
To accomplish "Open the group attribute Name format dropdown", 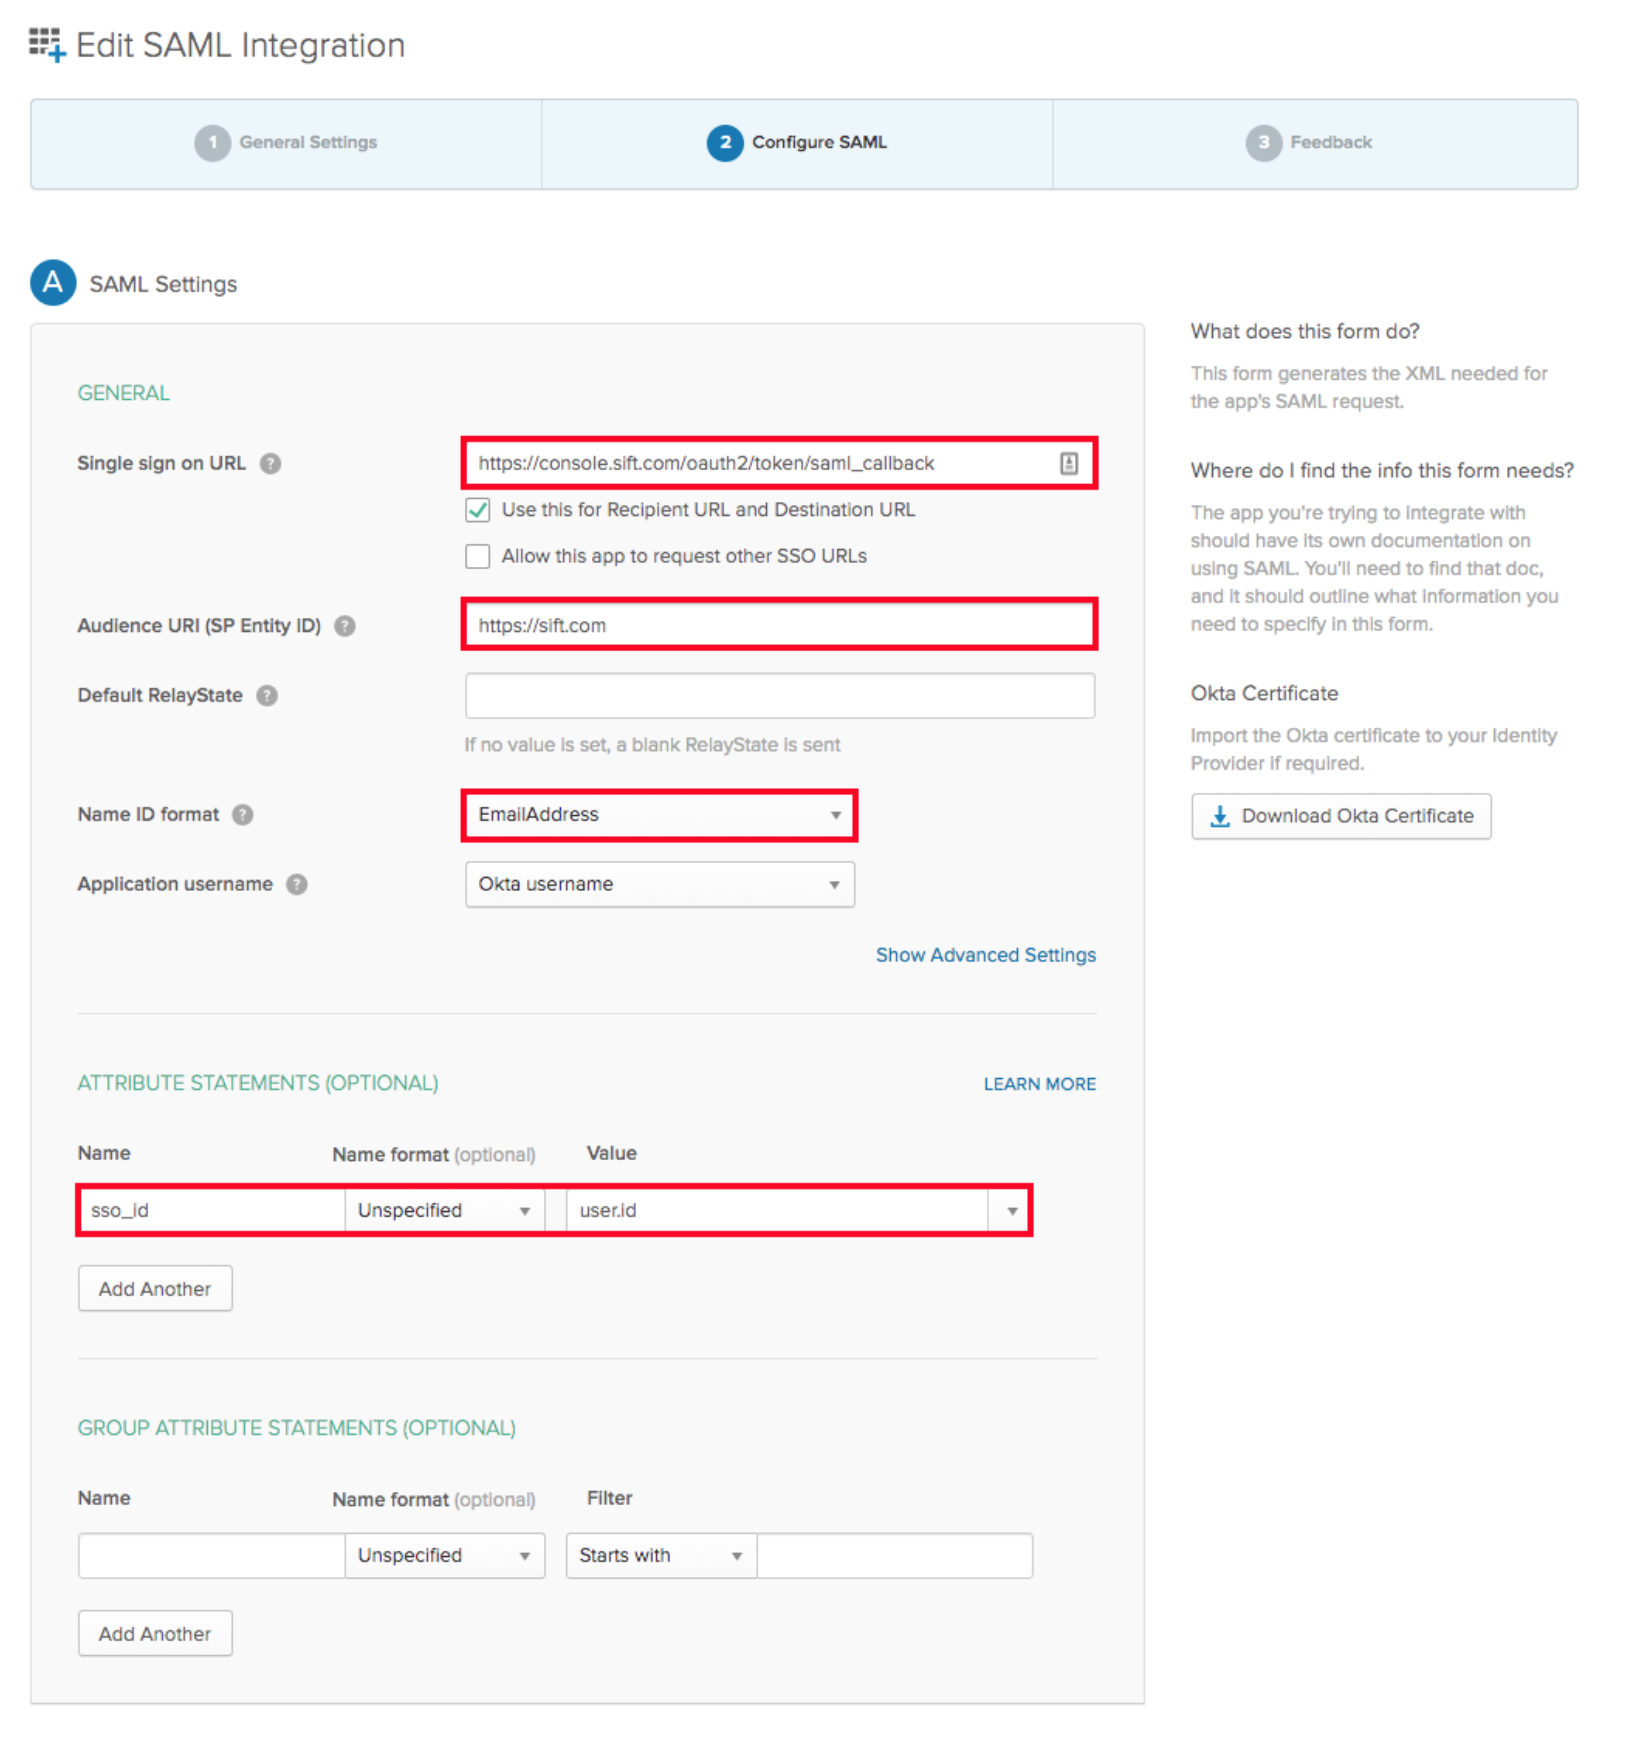I will (445, 1556).
